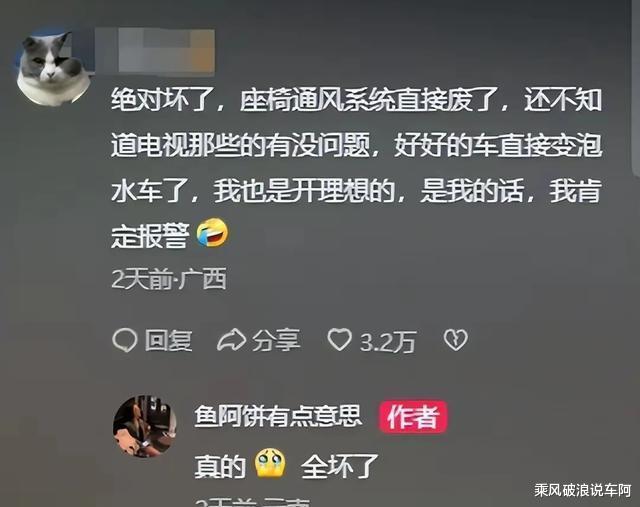Viewport: 640px width, 507px height.
Task: Click the 分享 text label
Action: coord(276,340)
